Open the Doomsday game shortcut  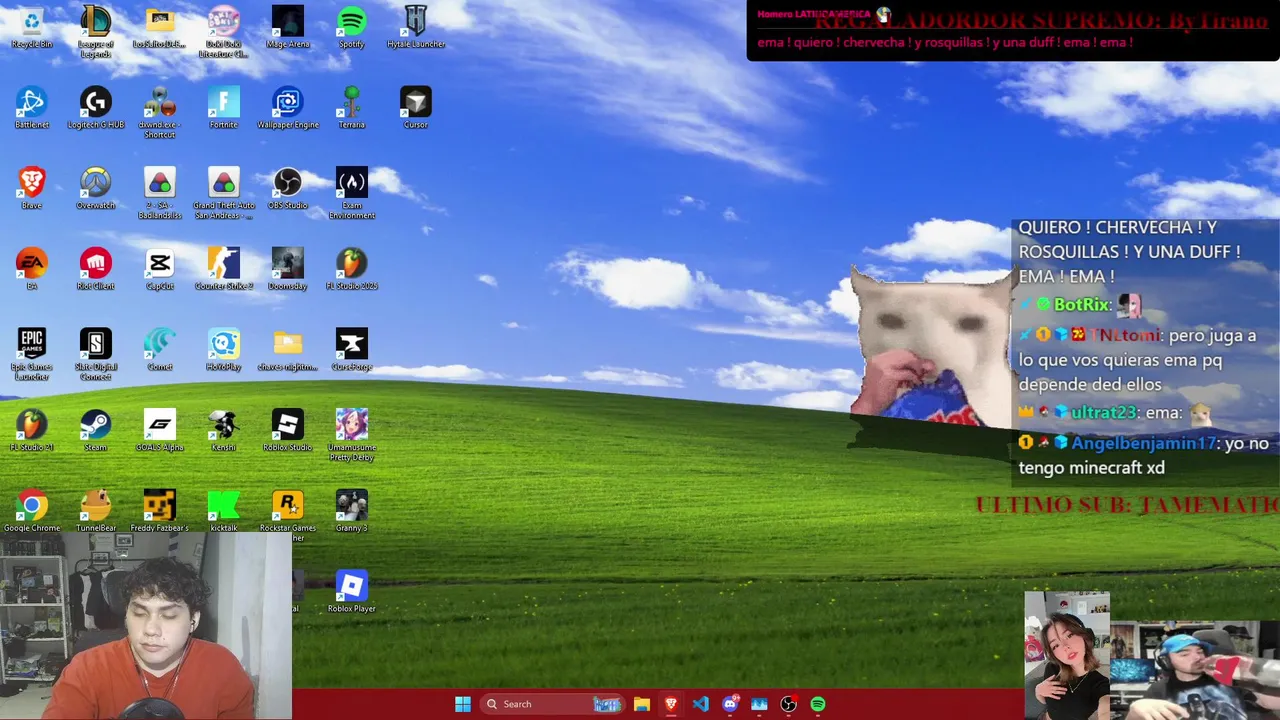(x=288, y=269)
